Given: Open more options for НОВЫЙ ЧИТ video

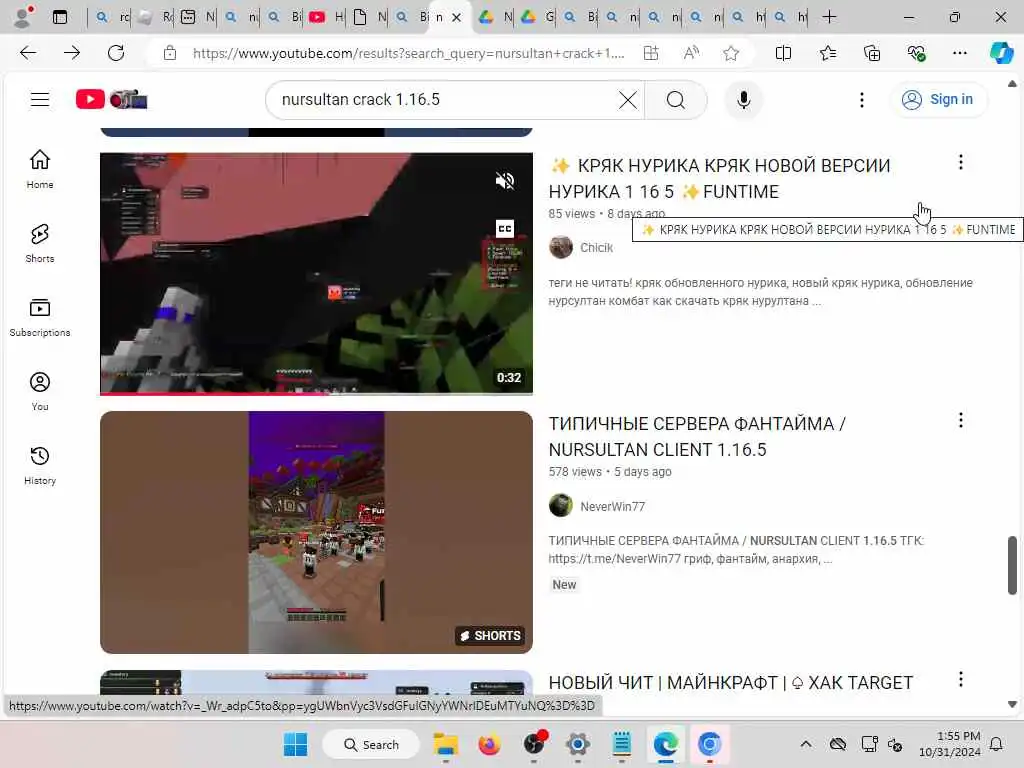Looking at the screenshot, I should click(960, 679).
